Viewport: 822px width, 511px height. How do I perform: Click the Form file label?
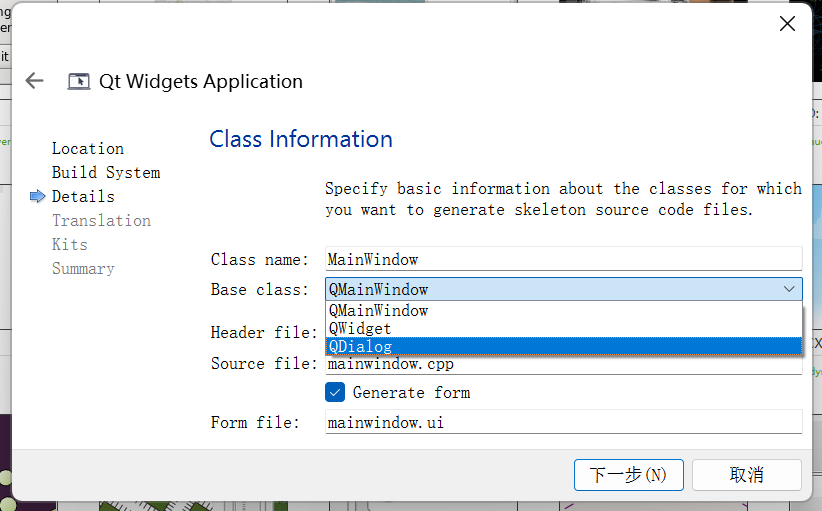tap(255, 422)
